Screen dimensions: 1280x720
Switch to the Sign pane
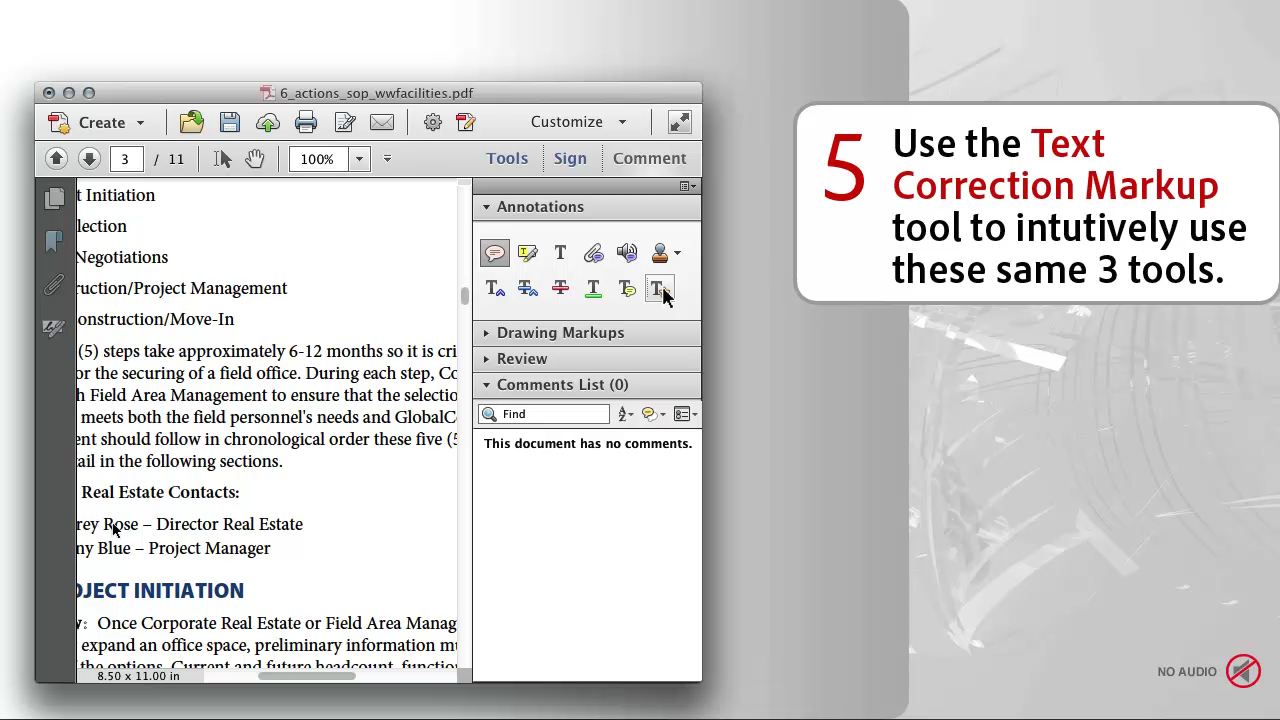click(570, 158)
